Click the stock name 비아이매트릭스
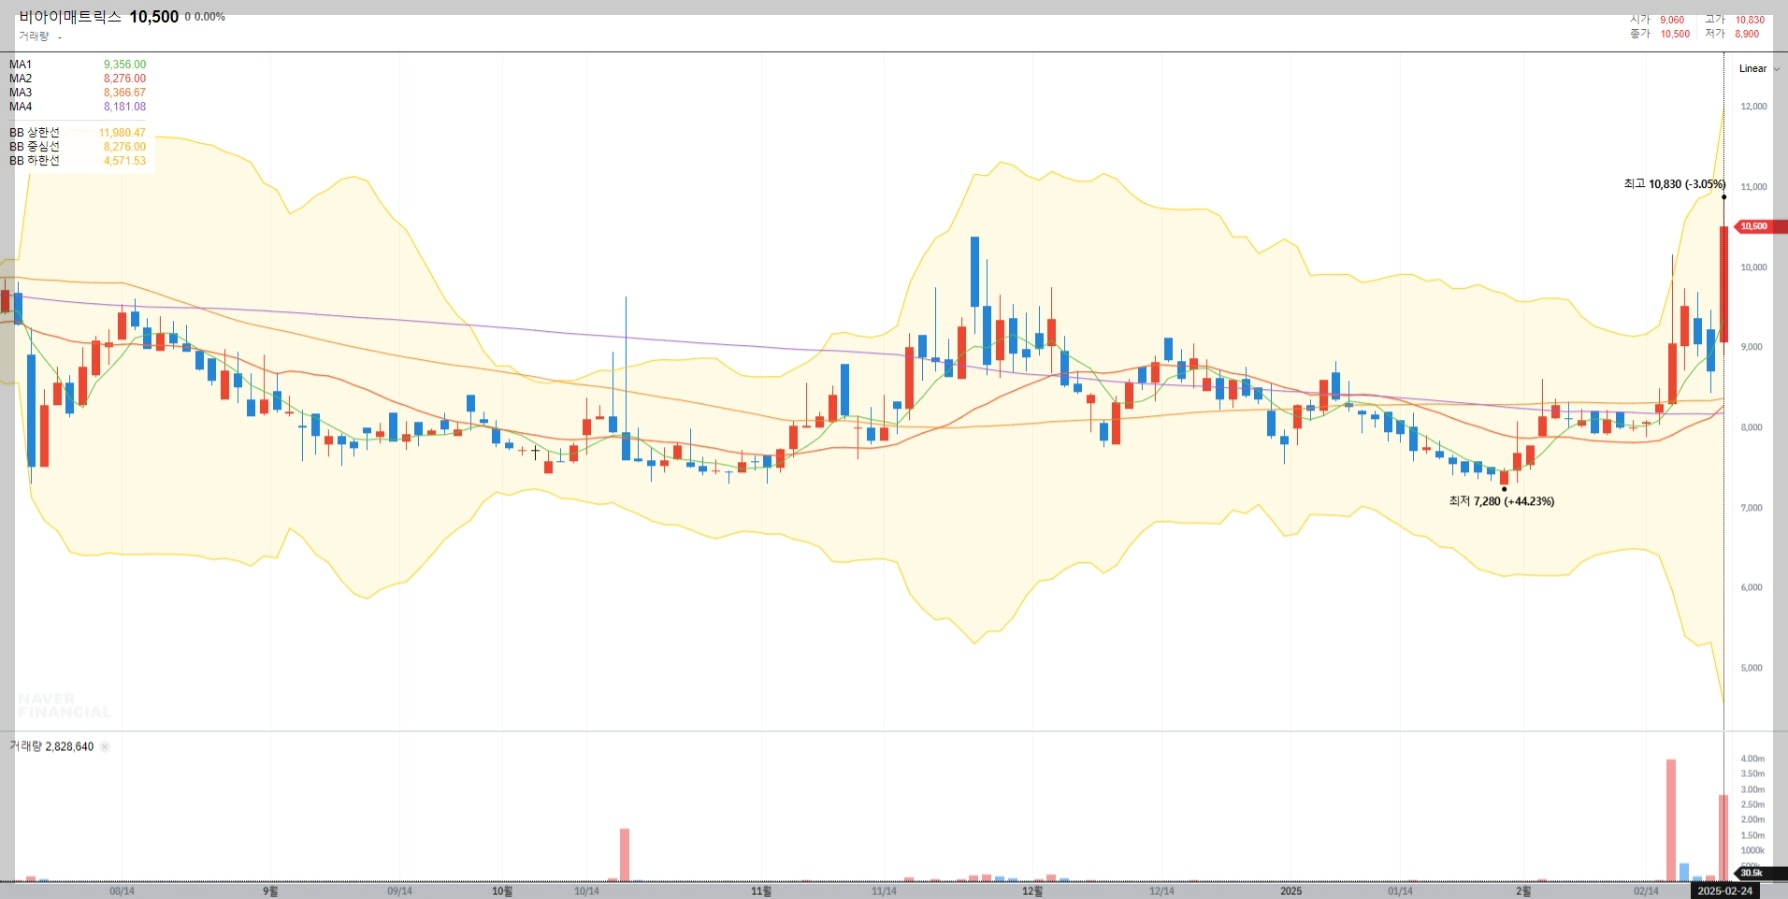Viewport: 1788px width, 899px height. pos(70,17)
